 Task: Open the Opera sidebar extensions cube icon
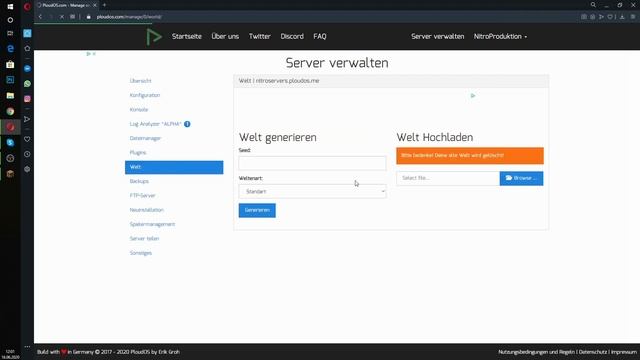tap(27, 169)
